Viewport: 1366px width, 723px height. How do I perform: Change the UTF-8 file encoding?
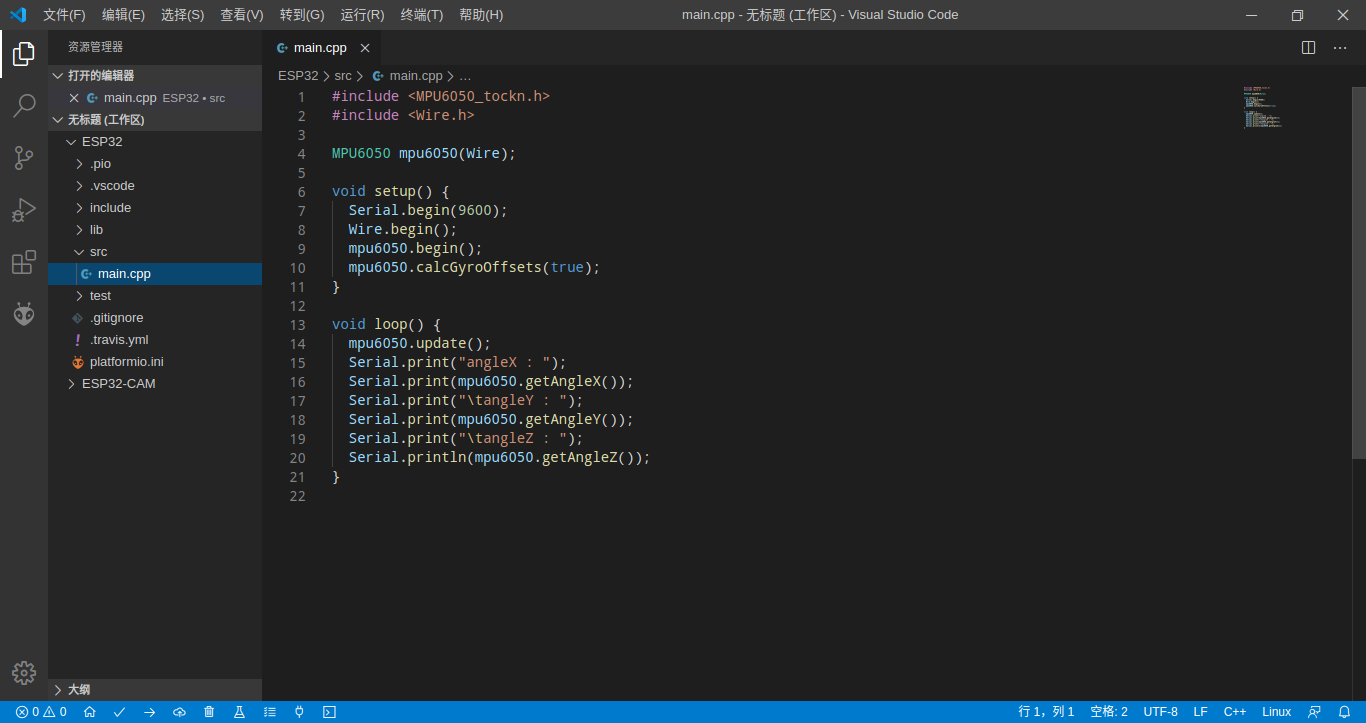click(1161, 712)
